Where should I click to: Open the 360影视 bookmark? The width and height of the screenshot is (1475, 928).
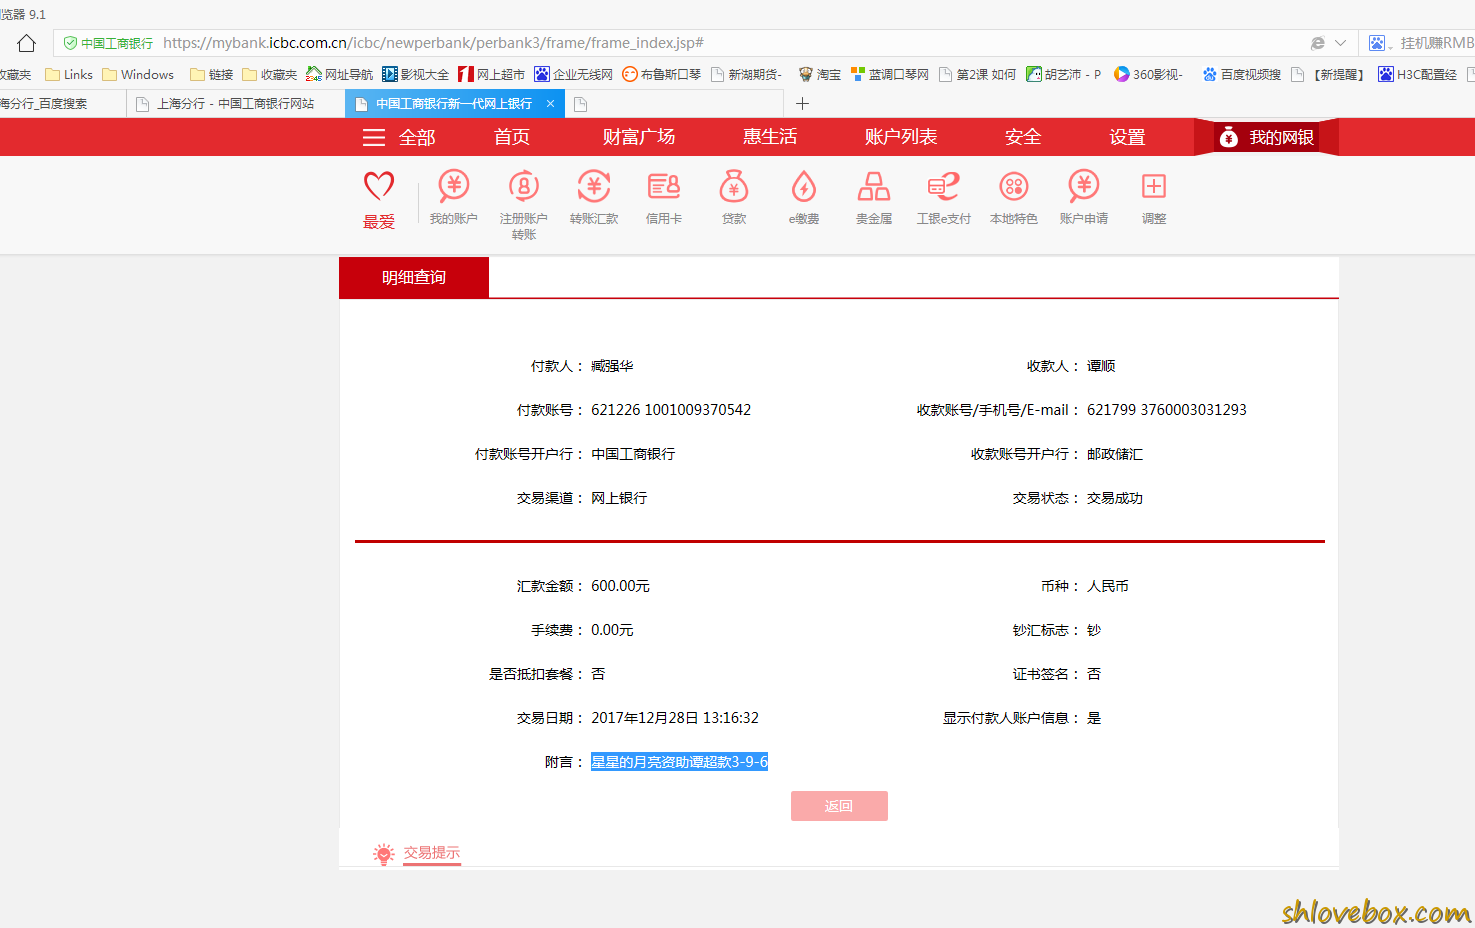point(1148,74)
